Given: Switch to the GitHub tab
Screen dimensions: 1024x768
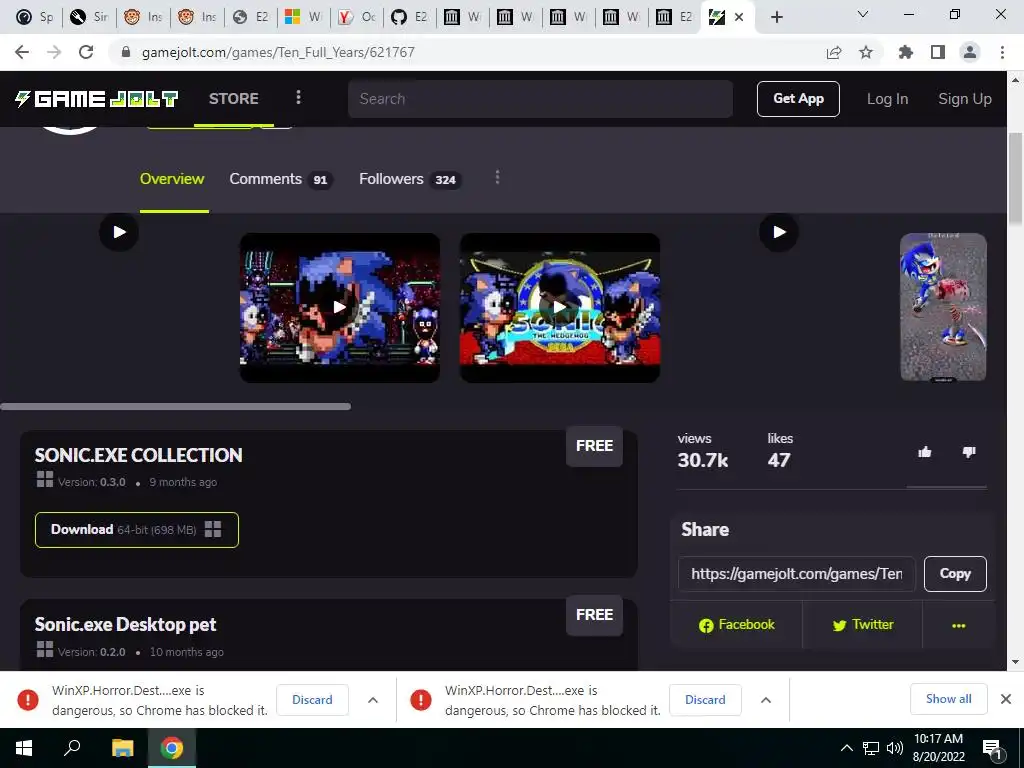Looking at the screenshot, I should (409, 17).
